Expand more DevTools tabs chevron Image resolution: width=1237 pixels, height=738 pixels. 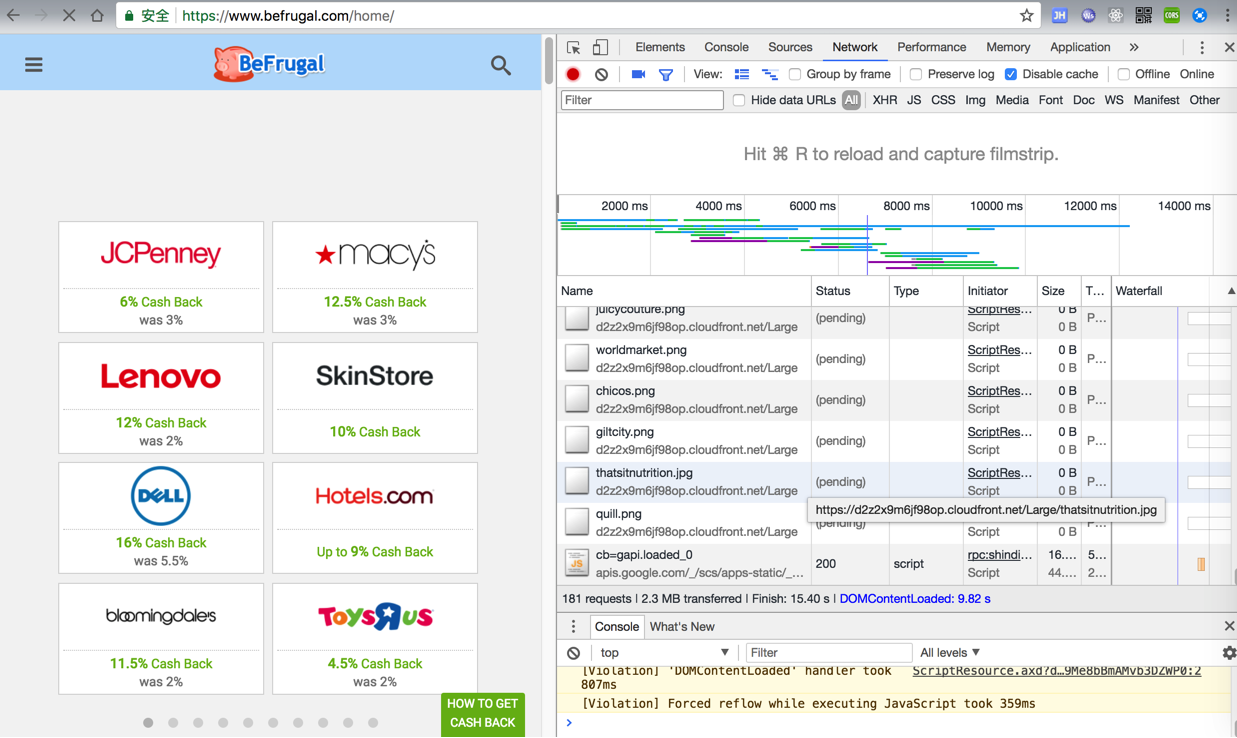(1134, 47)
